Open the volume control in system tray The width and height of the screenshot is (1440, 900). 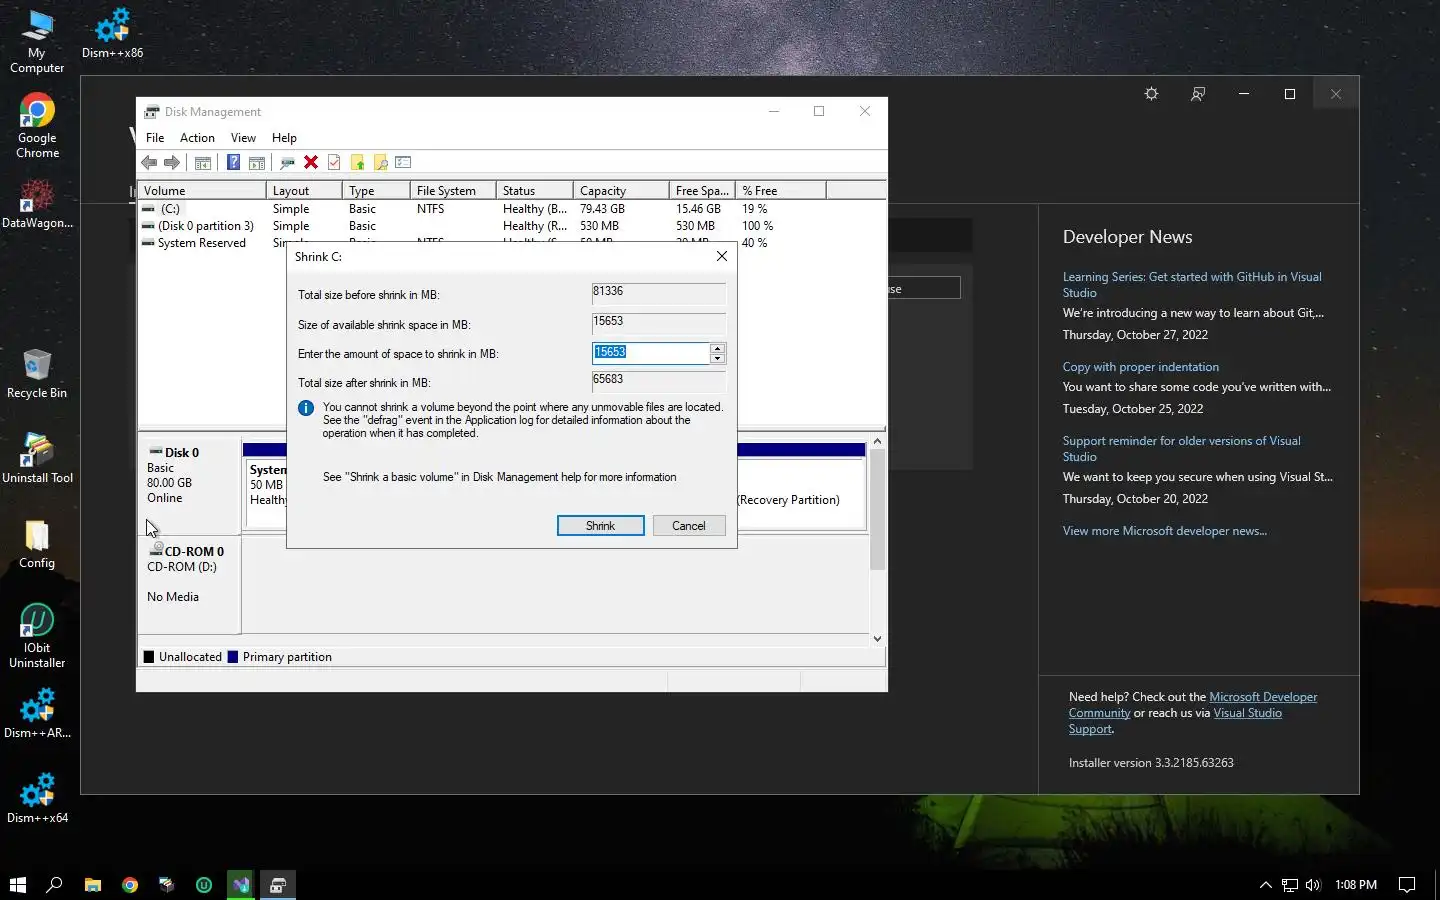pos(1313,885)
